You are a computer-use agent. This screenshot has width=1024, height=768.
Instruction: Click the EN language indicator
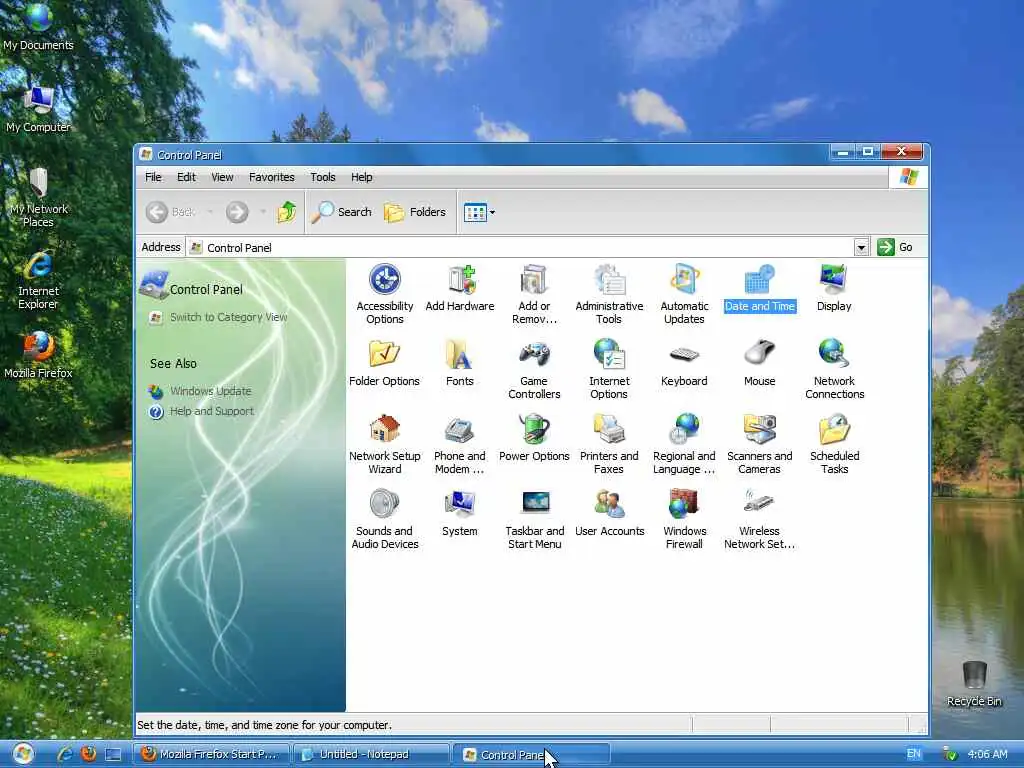(914, 754)
